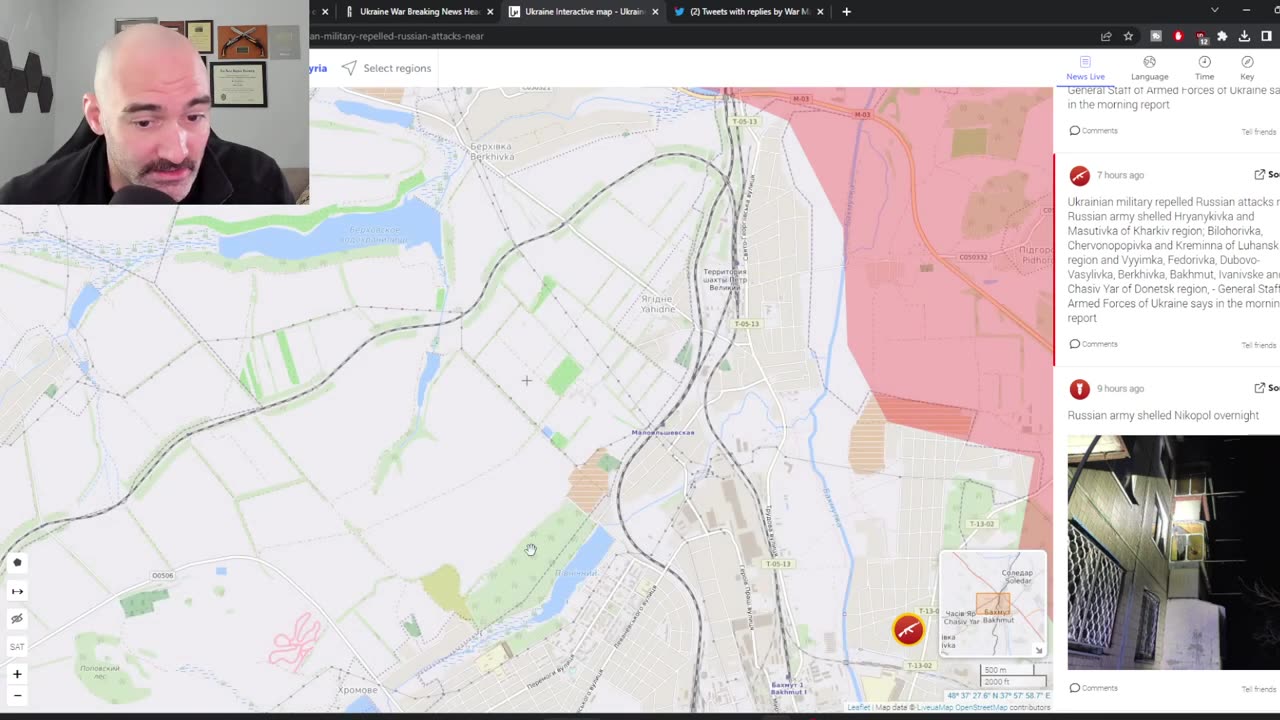
Task: Click Tell friends under the Nikopol photo
Action: (1258, 689)
